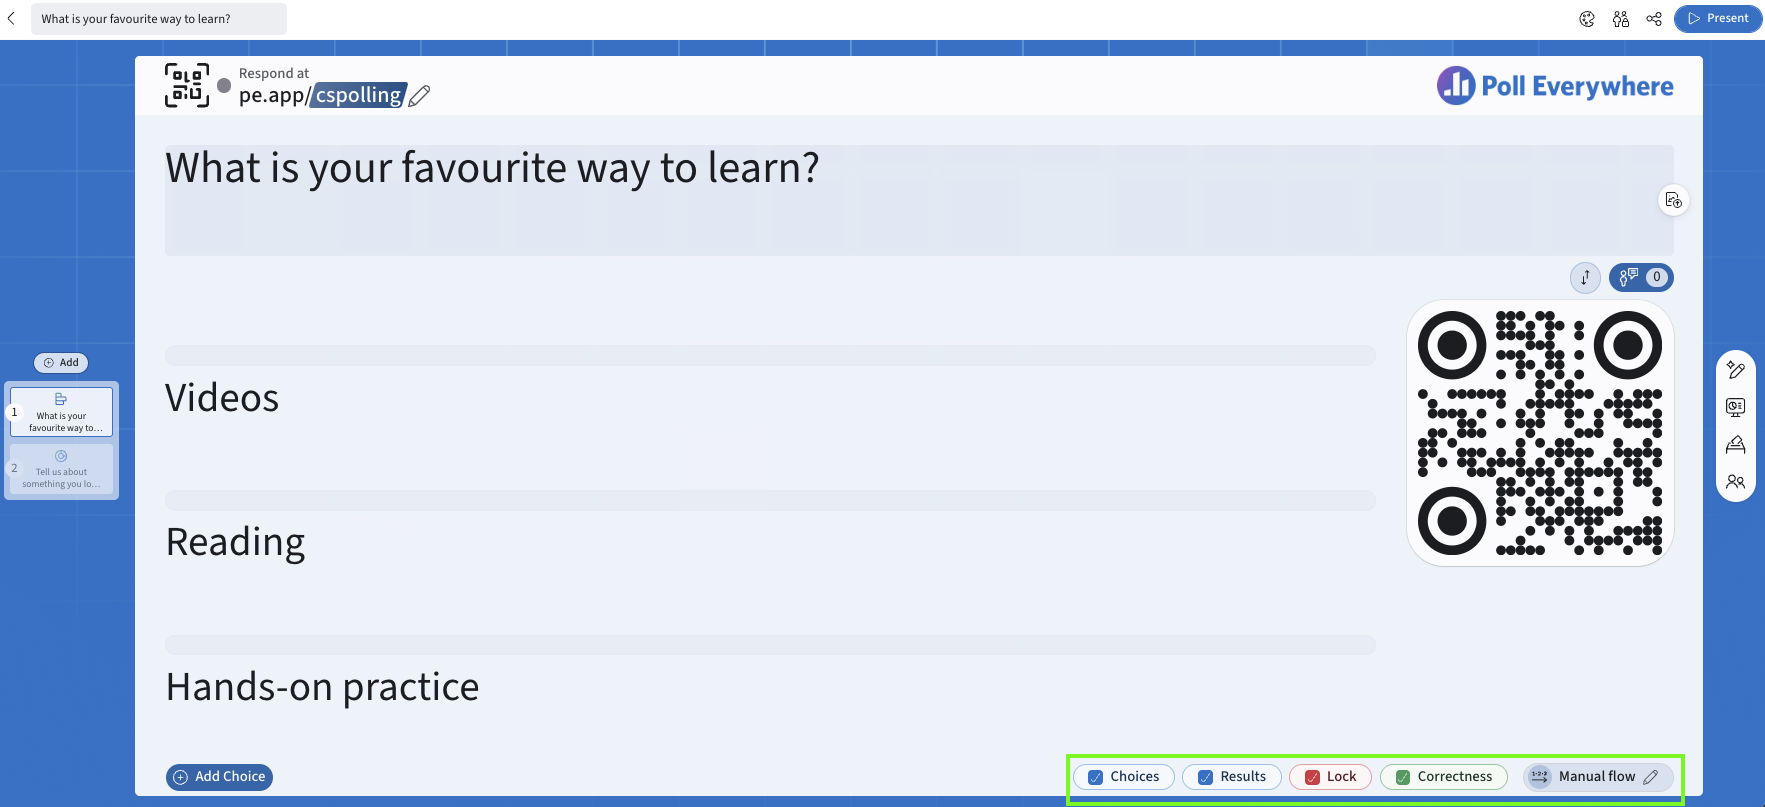Click the sort order arrows button

pyautogui.click(x=1585, y=277)
